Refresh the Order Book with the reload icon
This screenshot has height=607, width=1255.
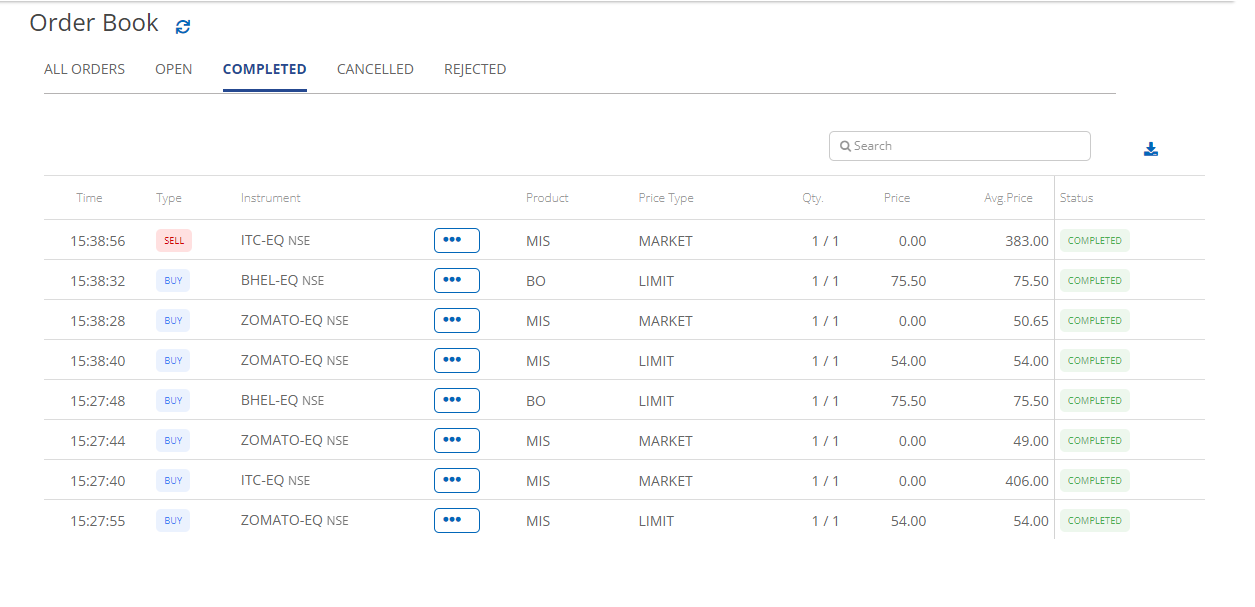click(182, 27)
